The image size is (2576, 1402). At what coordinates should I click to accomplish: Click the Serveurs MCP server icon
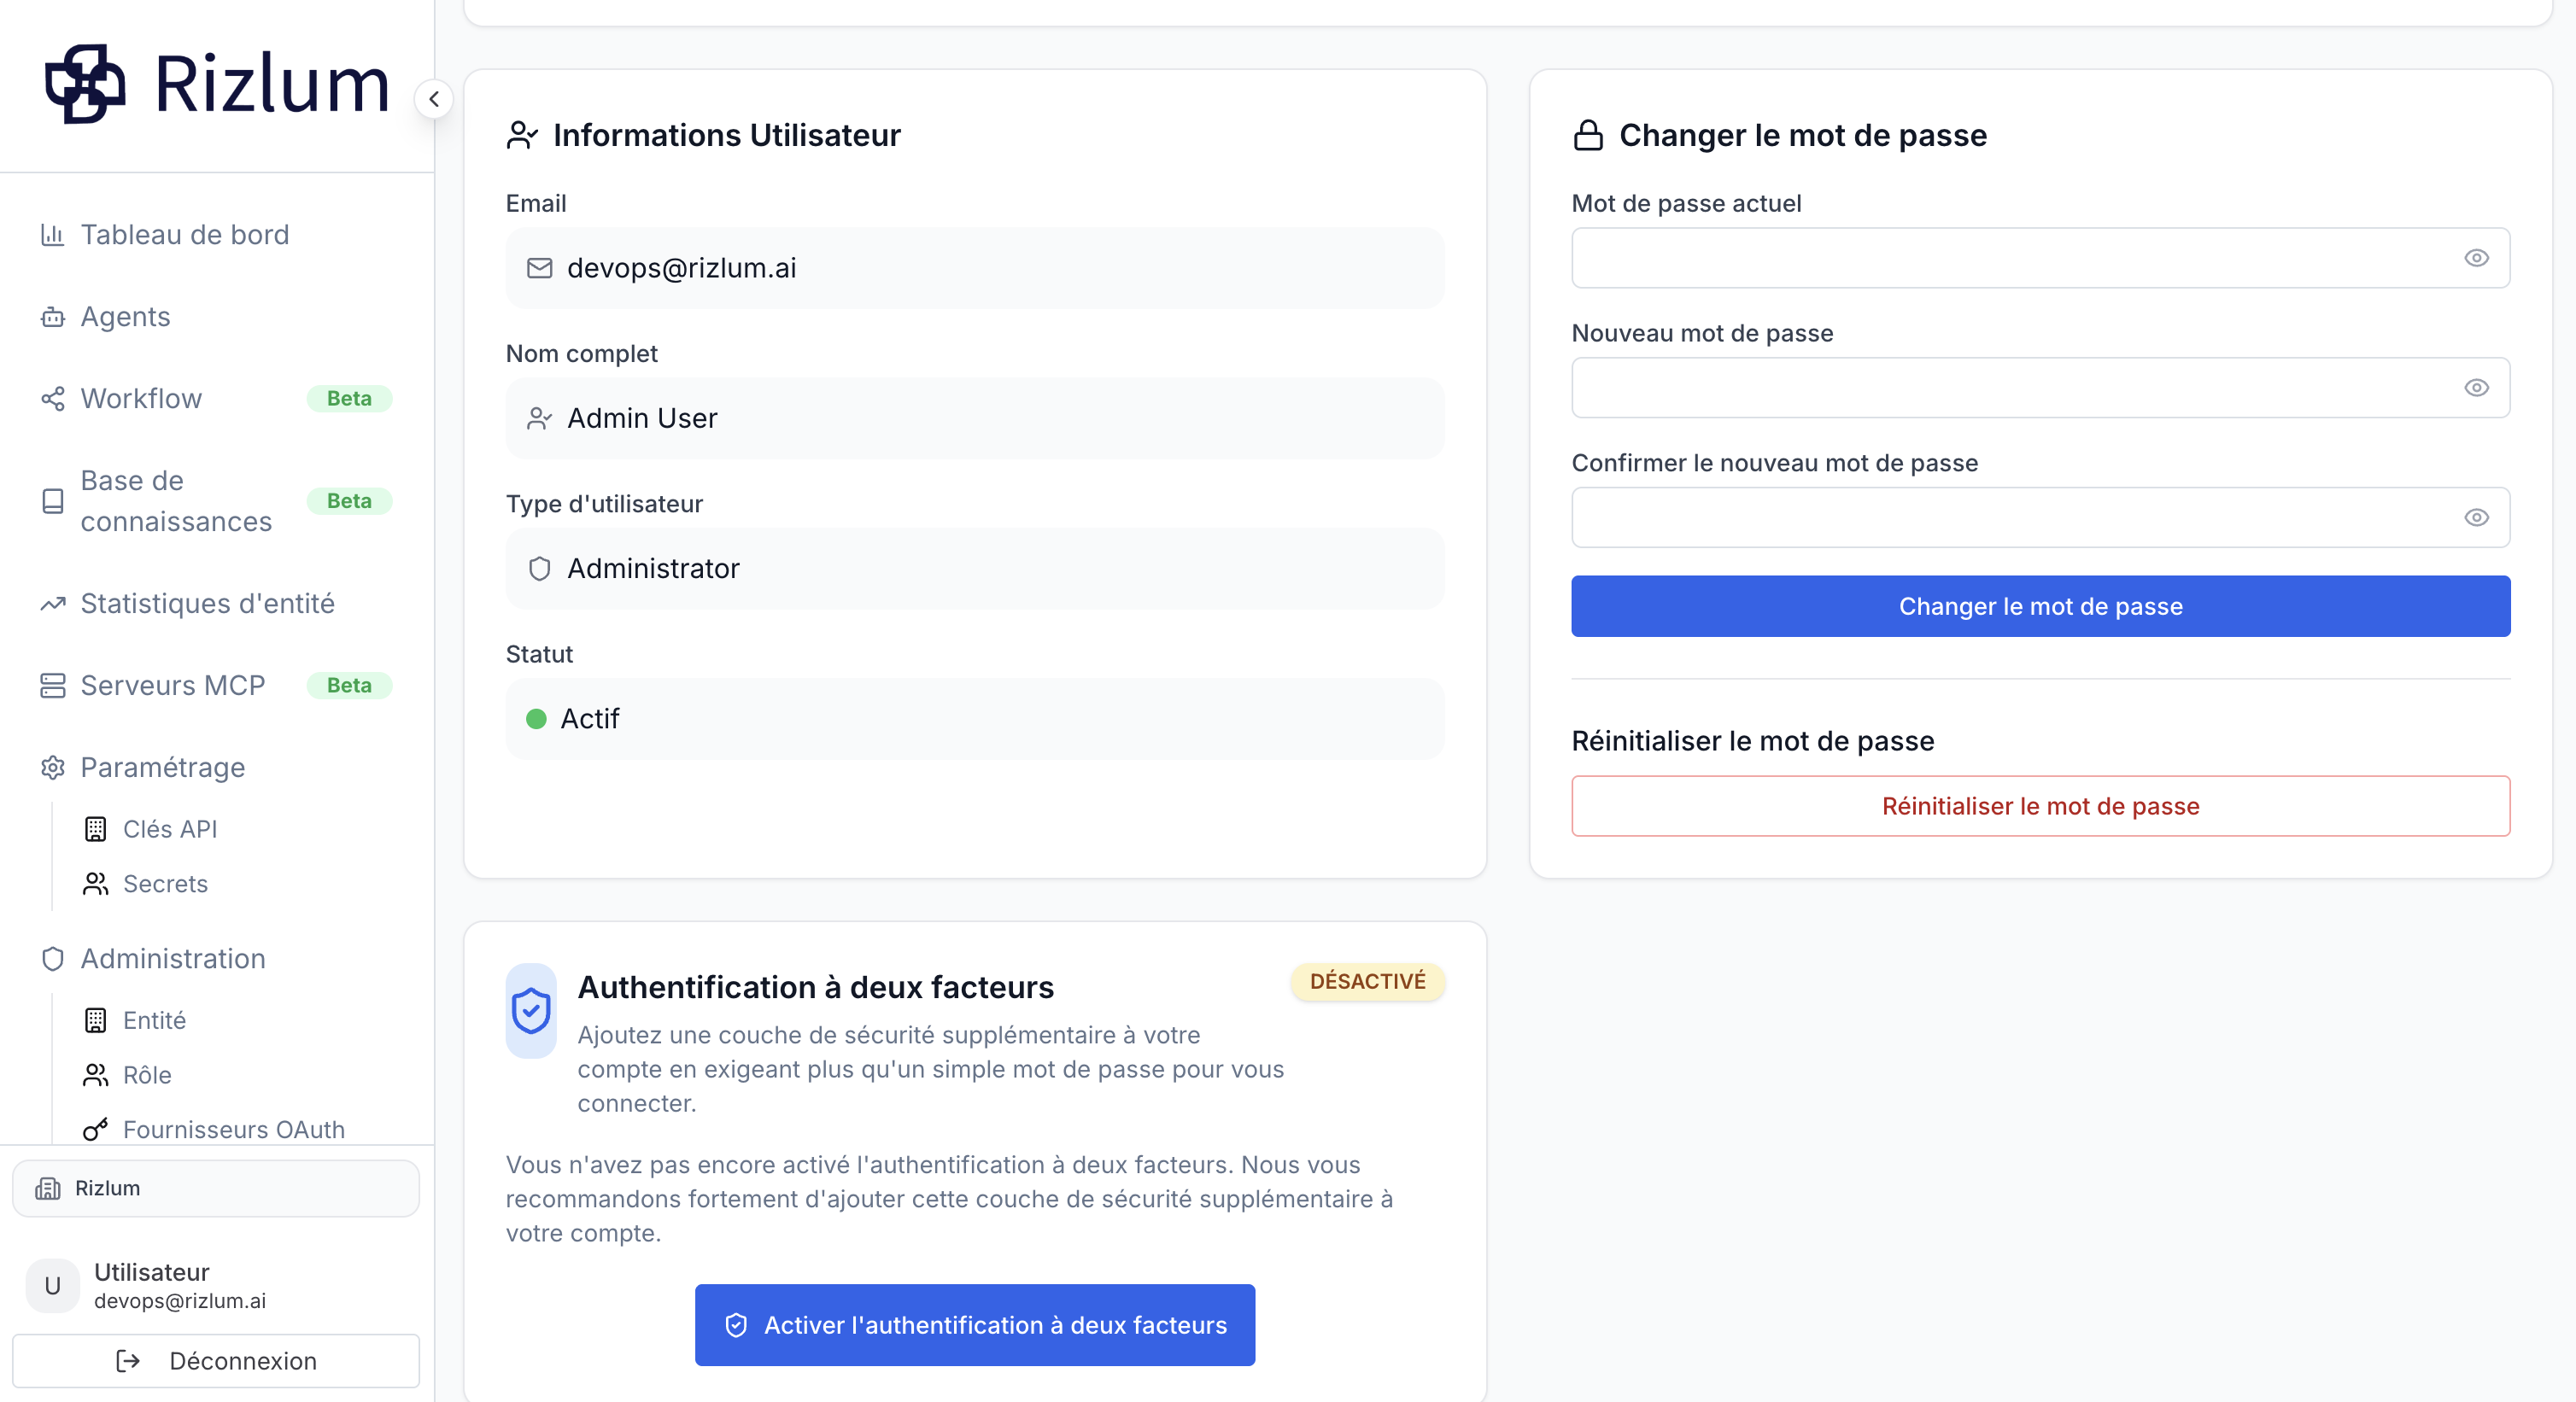[53, 686]
